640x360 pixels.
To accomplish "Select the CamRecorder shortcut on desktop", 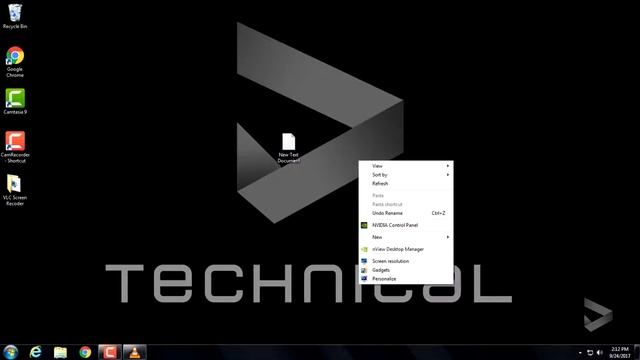I will (x=15, y=147).
